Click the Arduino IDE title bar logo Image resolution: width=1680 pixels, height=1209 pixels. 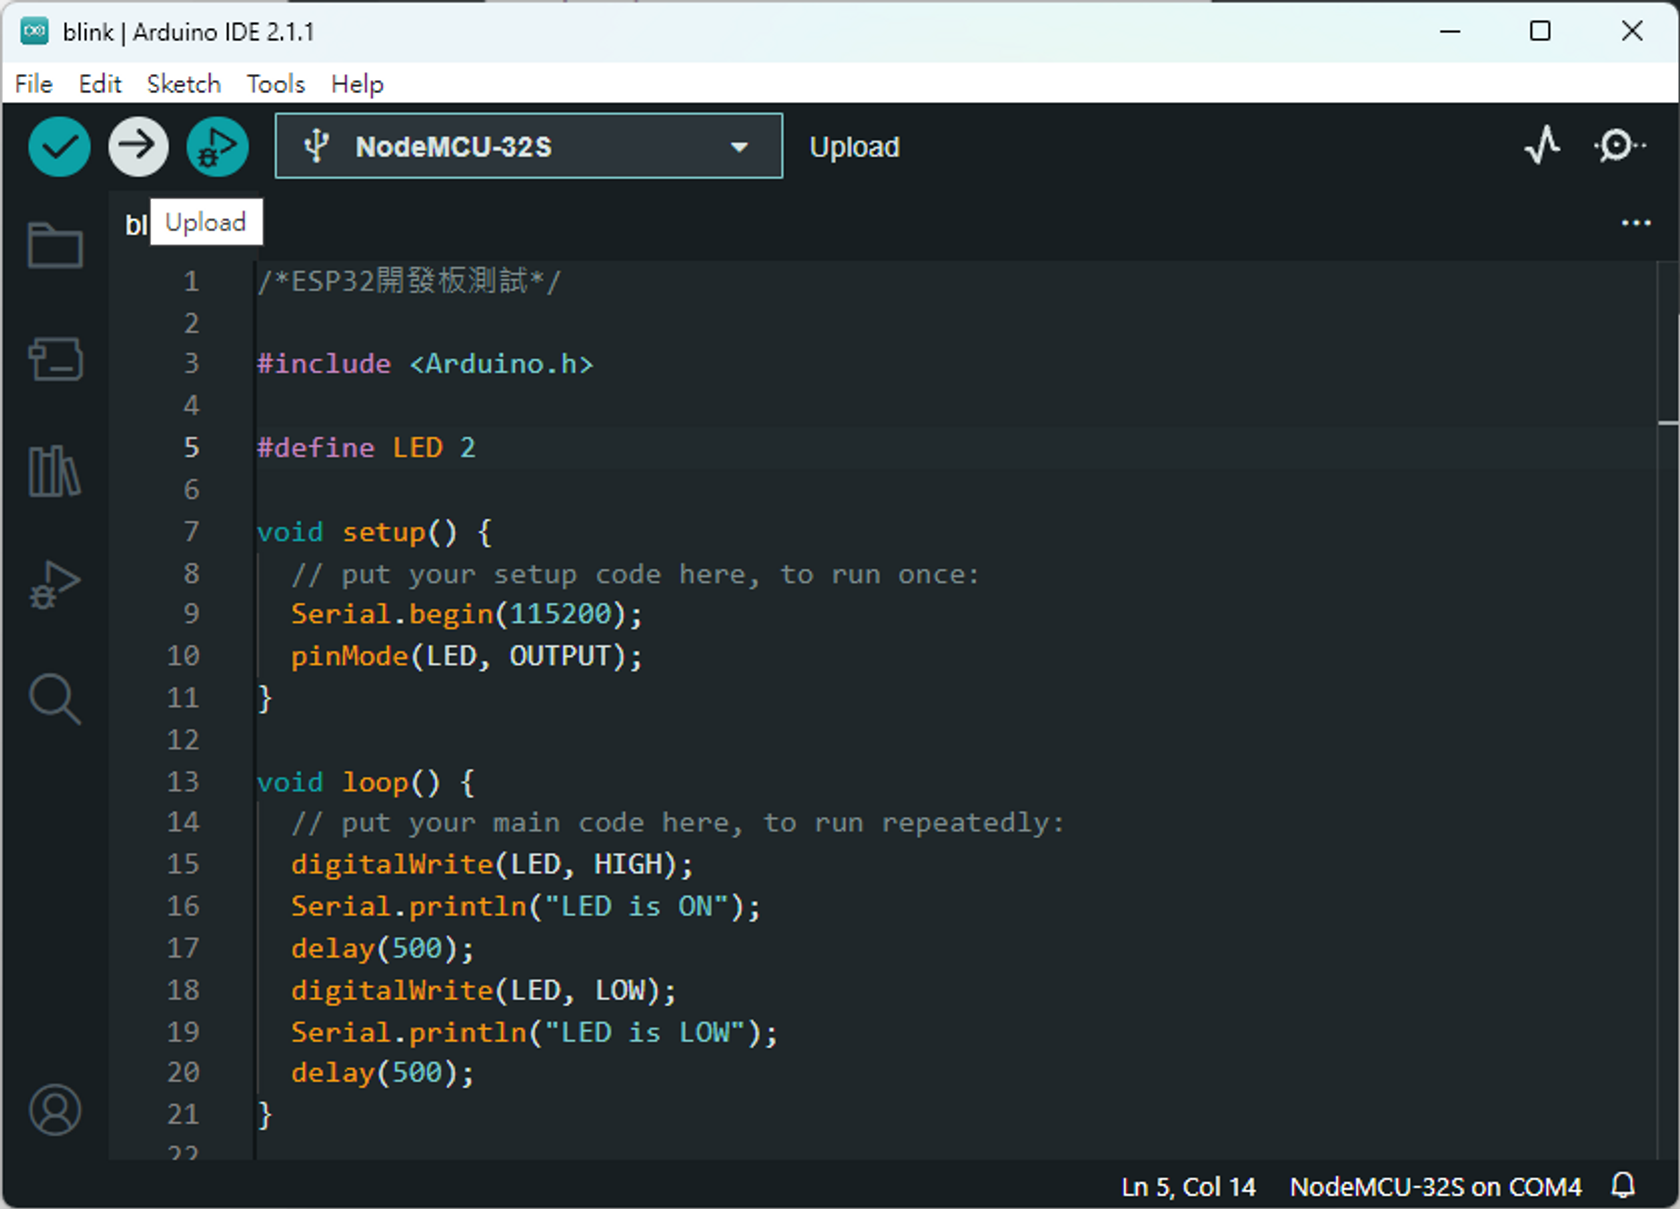(35, 31)
